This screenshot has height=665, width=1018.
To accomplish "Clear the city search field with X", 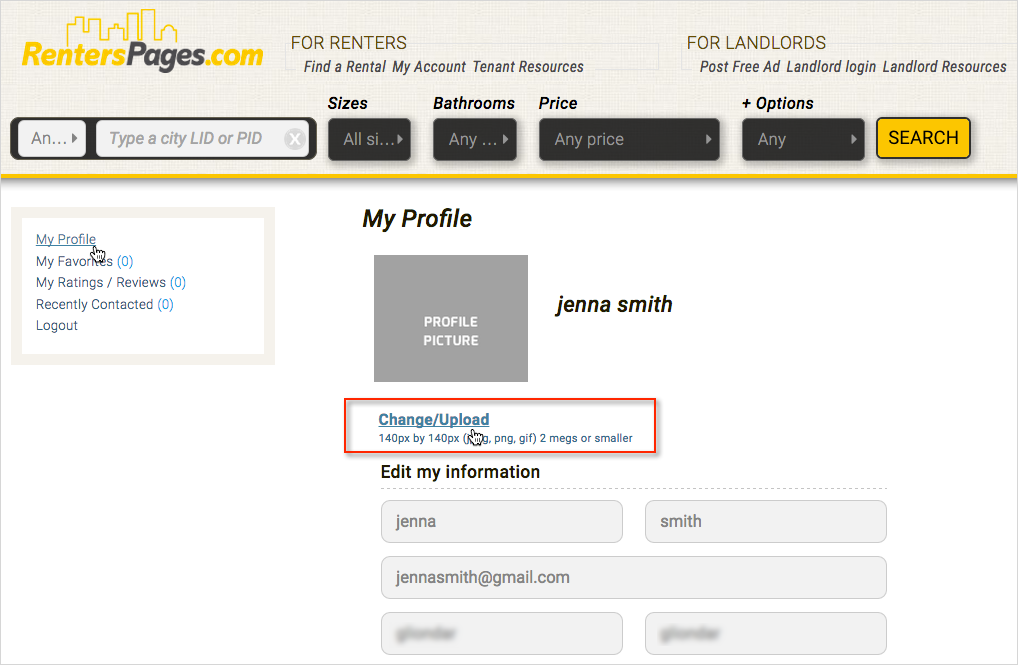I will click(295, 138).
